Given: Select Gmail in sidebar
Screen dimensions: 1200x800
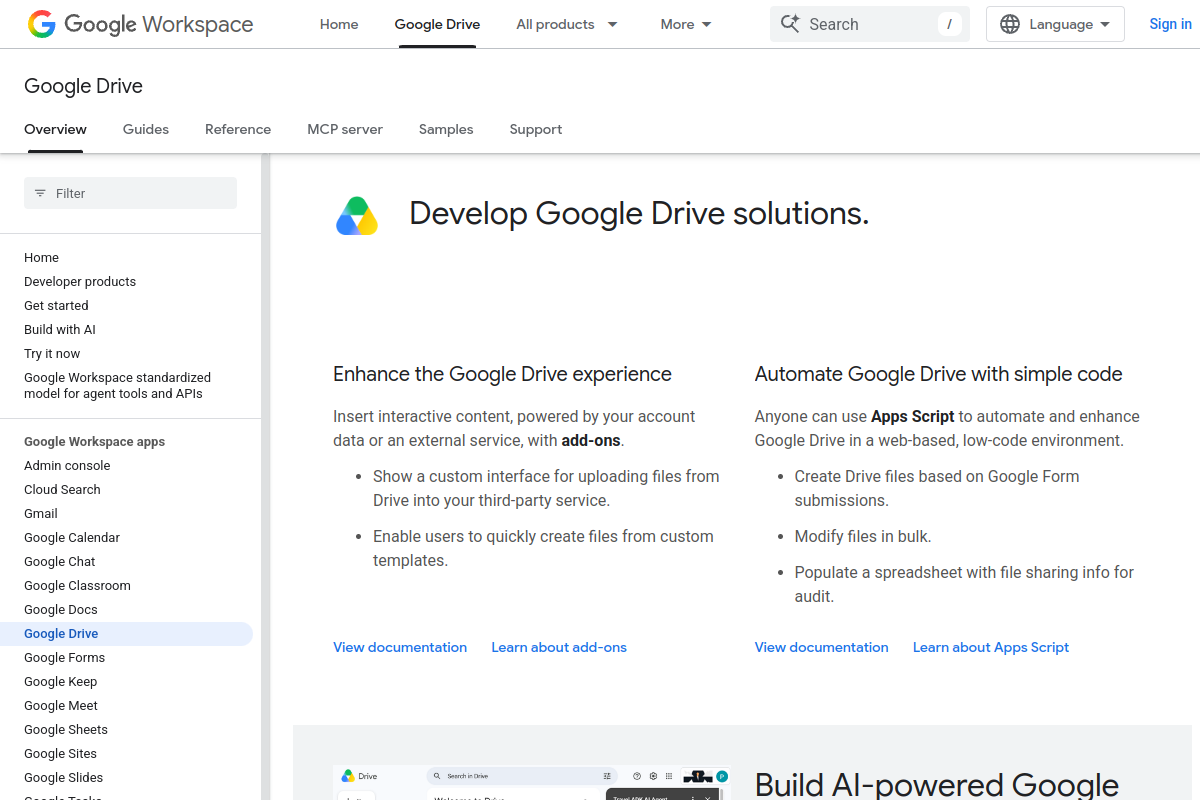Looking at the screenshot, I should pyautogui.click(x=41, y=513).
